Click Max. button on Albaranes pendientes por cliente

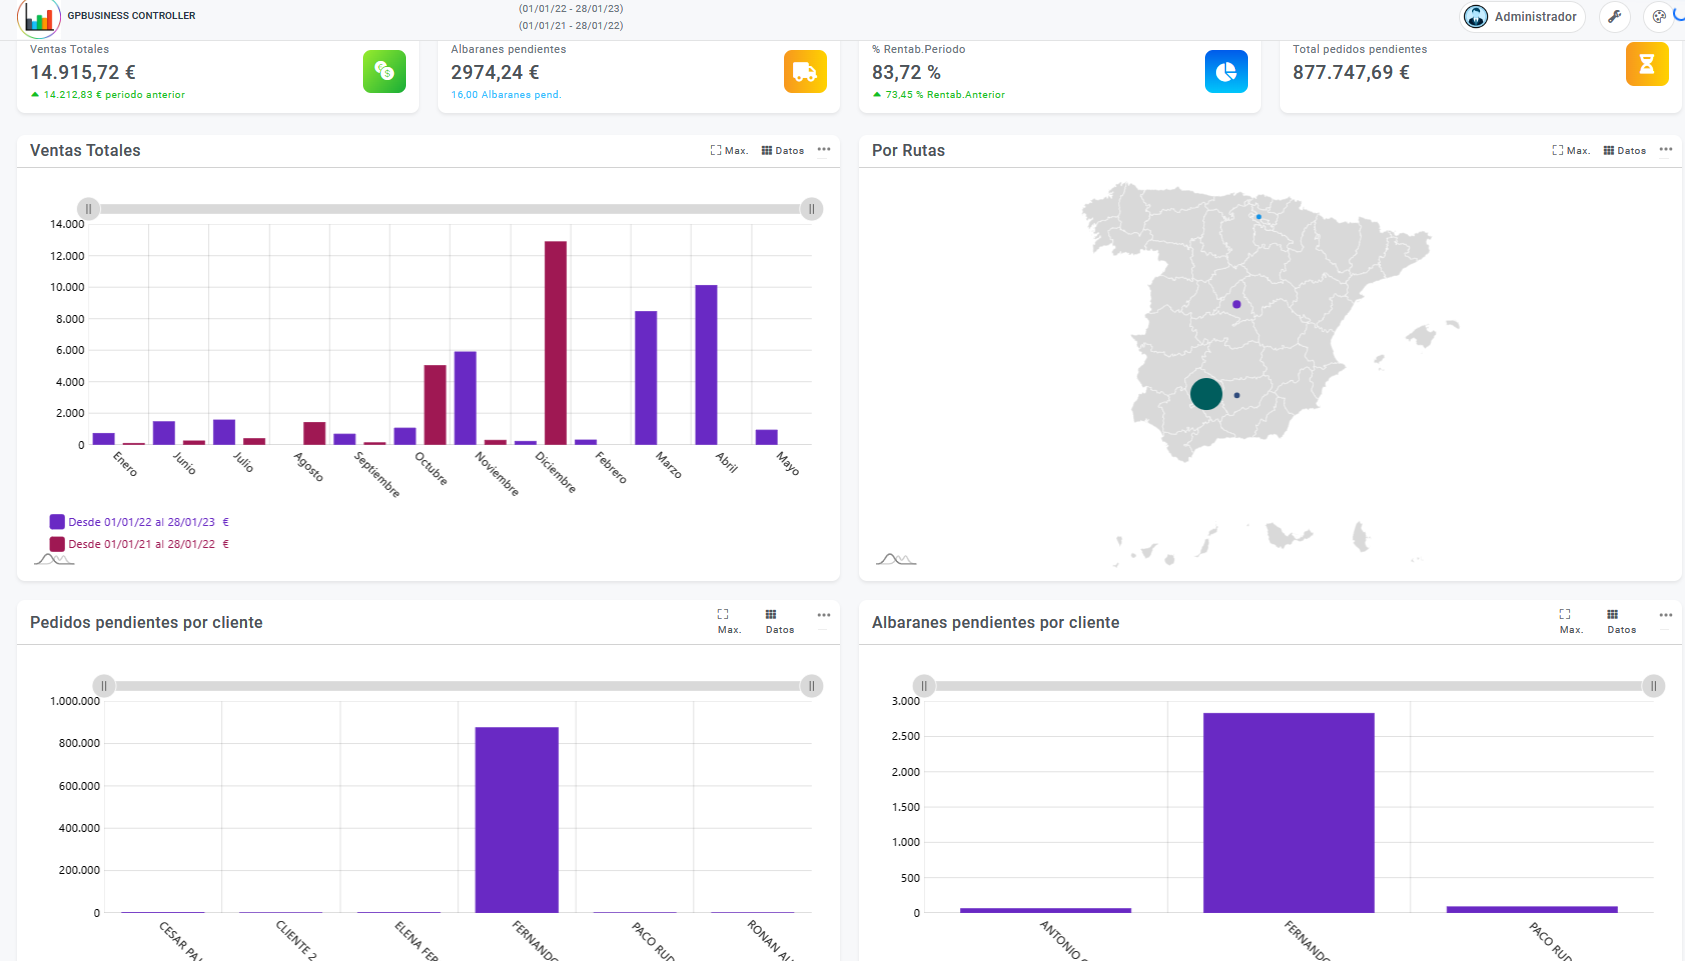point(1570,621)
